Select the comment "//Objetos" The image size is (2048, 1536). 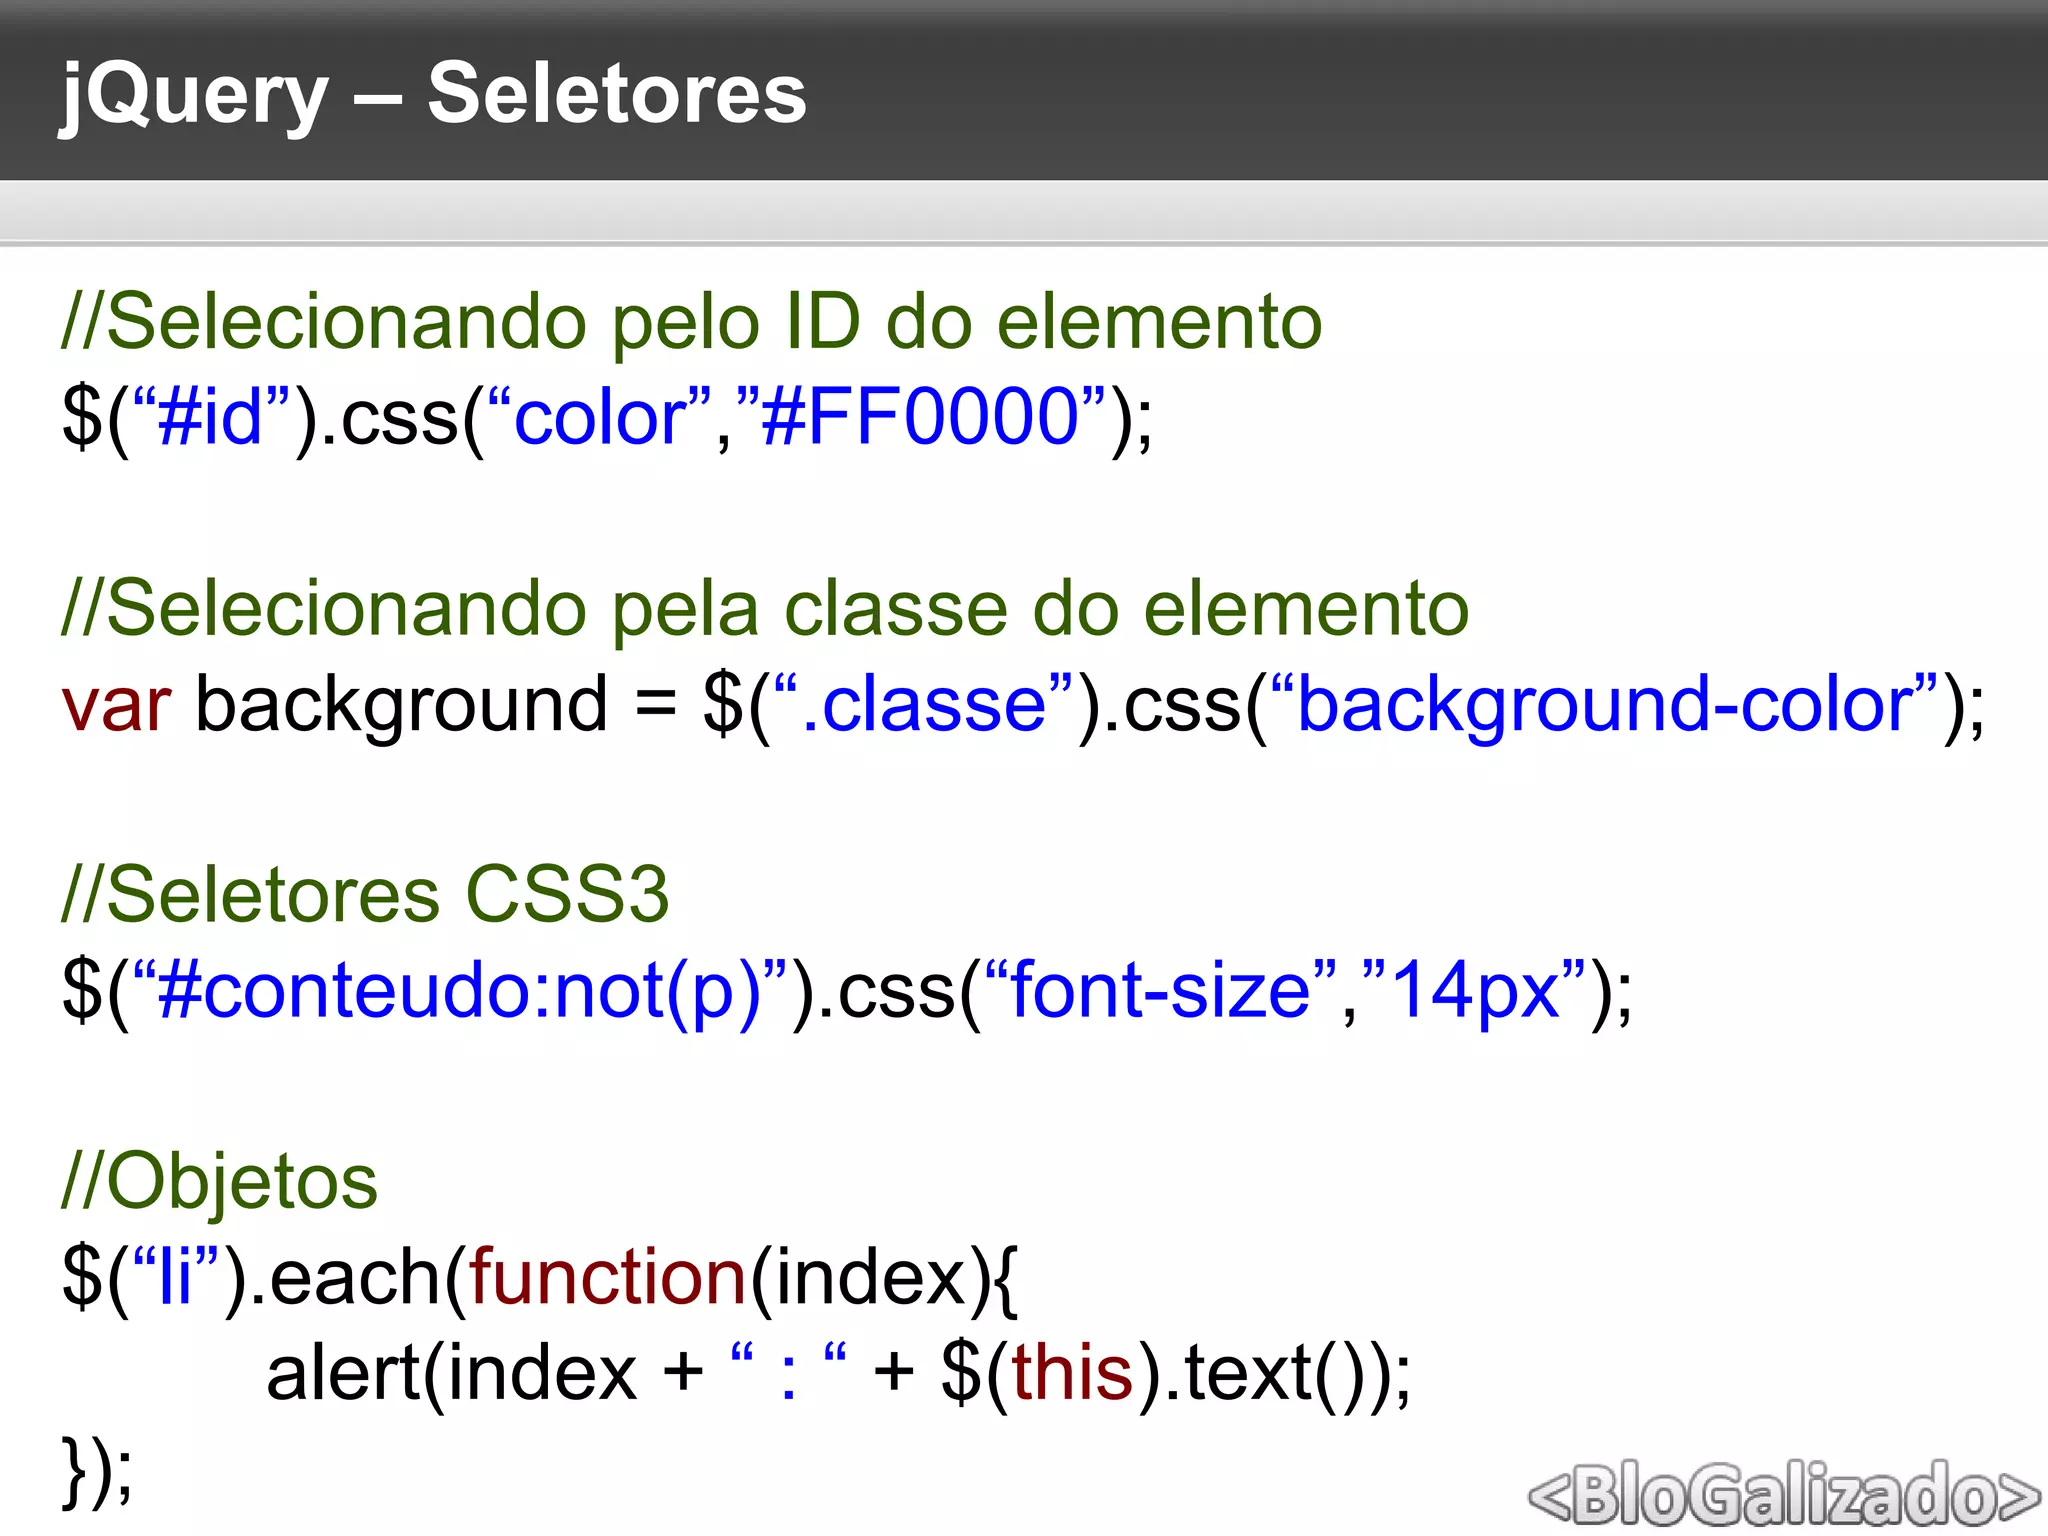pyautogui.click(x=220, y=1183)
